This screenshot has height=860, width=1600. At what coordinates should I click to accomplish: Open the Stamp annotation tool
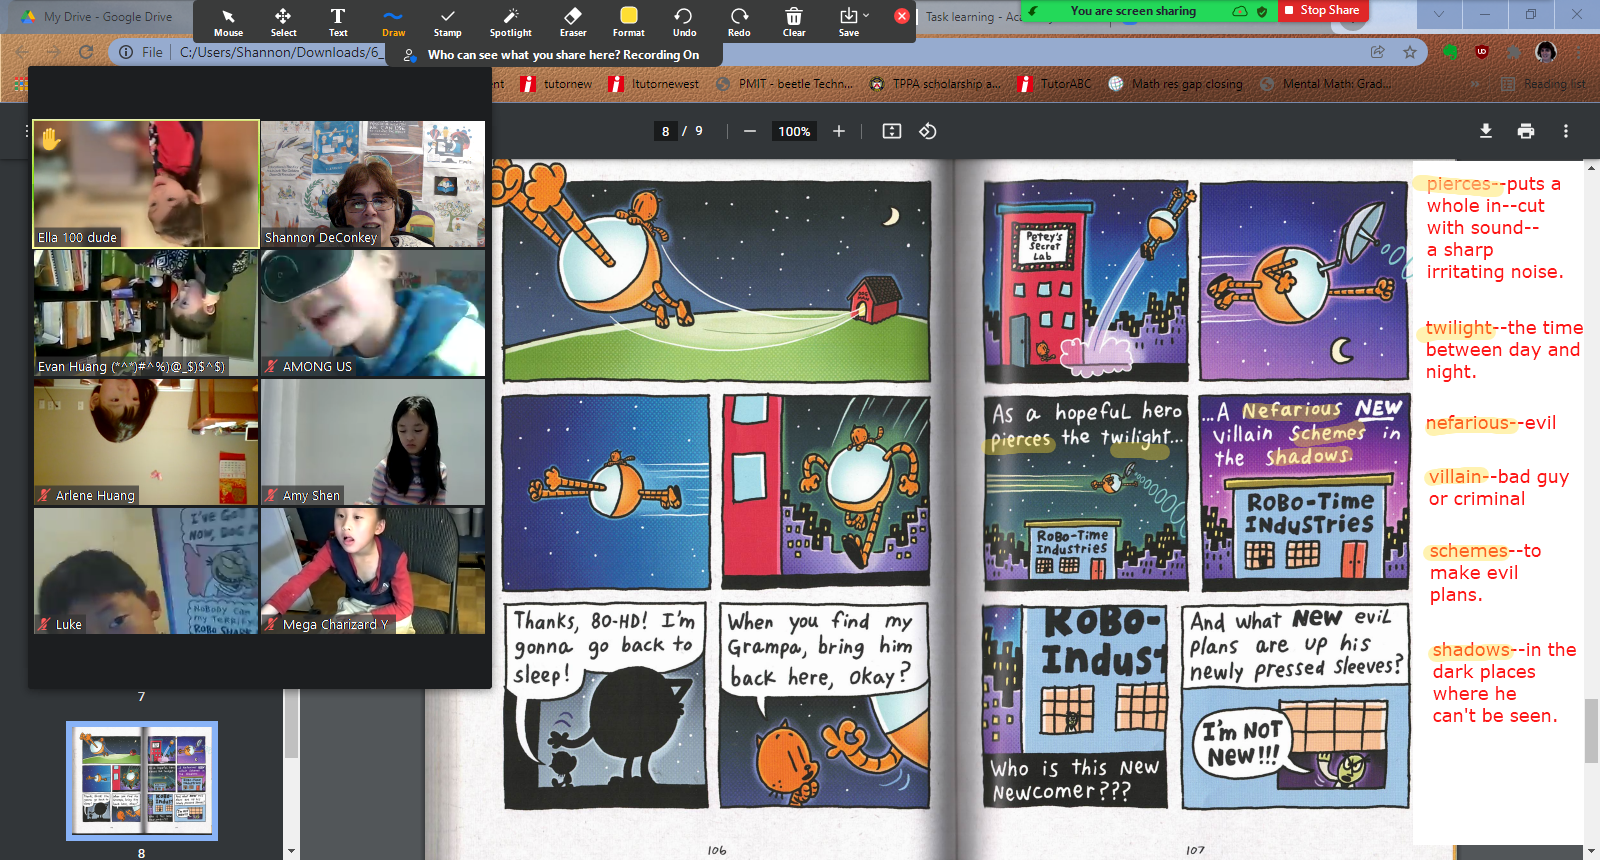[448, 22]
